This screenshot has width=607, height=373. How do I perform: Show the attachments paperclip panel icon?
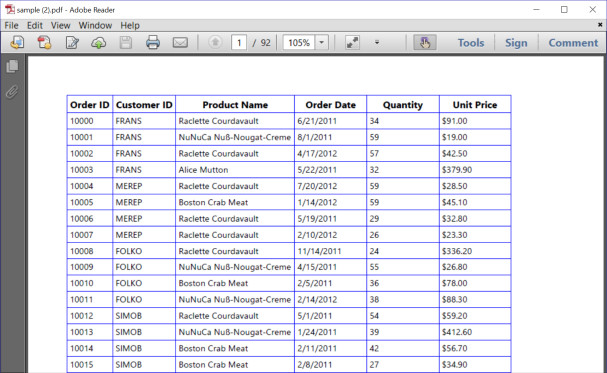tap(12, 92)
